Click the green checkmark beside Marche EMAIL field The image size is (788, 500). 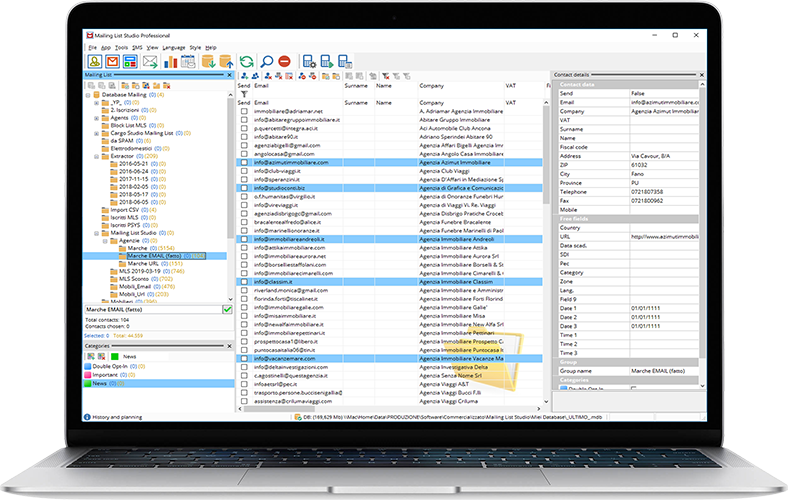(227, 310)
